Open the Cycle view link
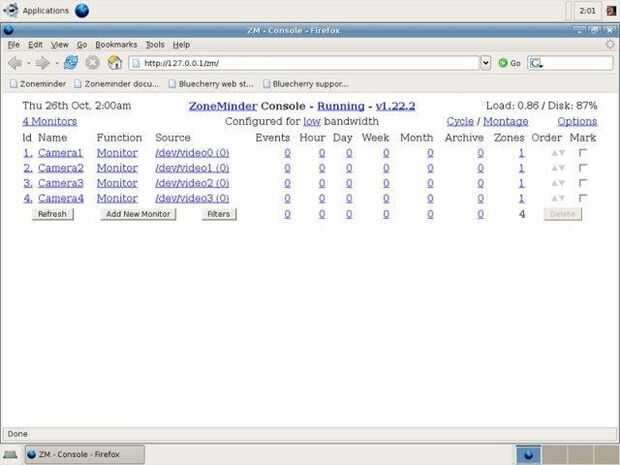620x465 pixels. click(x=460, y=121)
